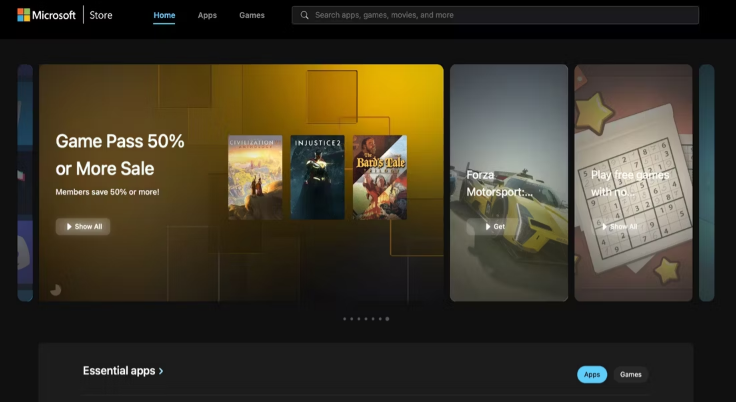This screenshot has height=402, width=736.
Task: Click the Members save 50% subtitle
Action: pos(107,192)
